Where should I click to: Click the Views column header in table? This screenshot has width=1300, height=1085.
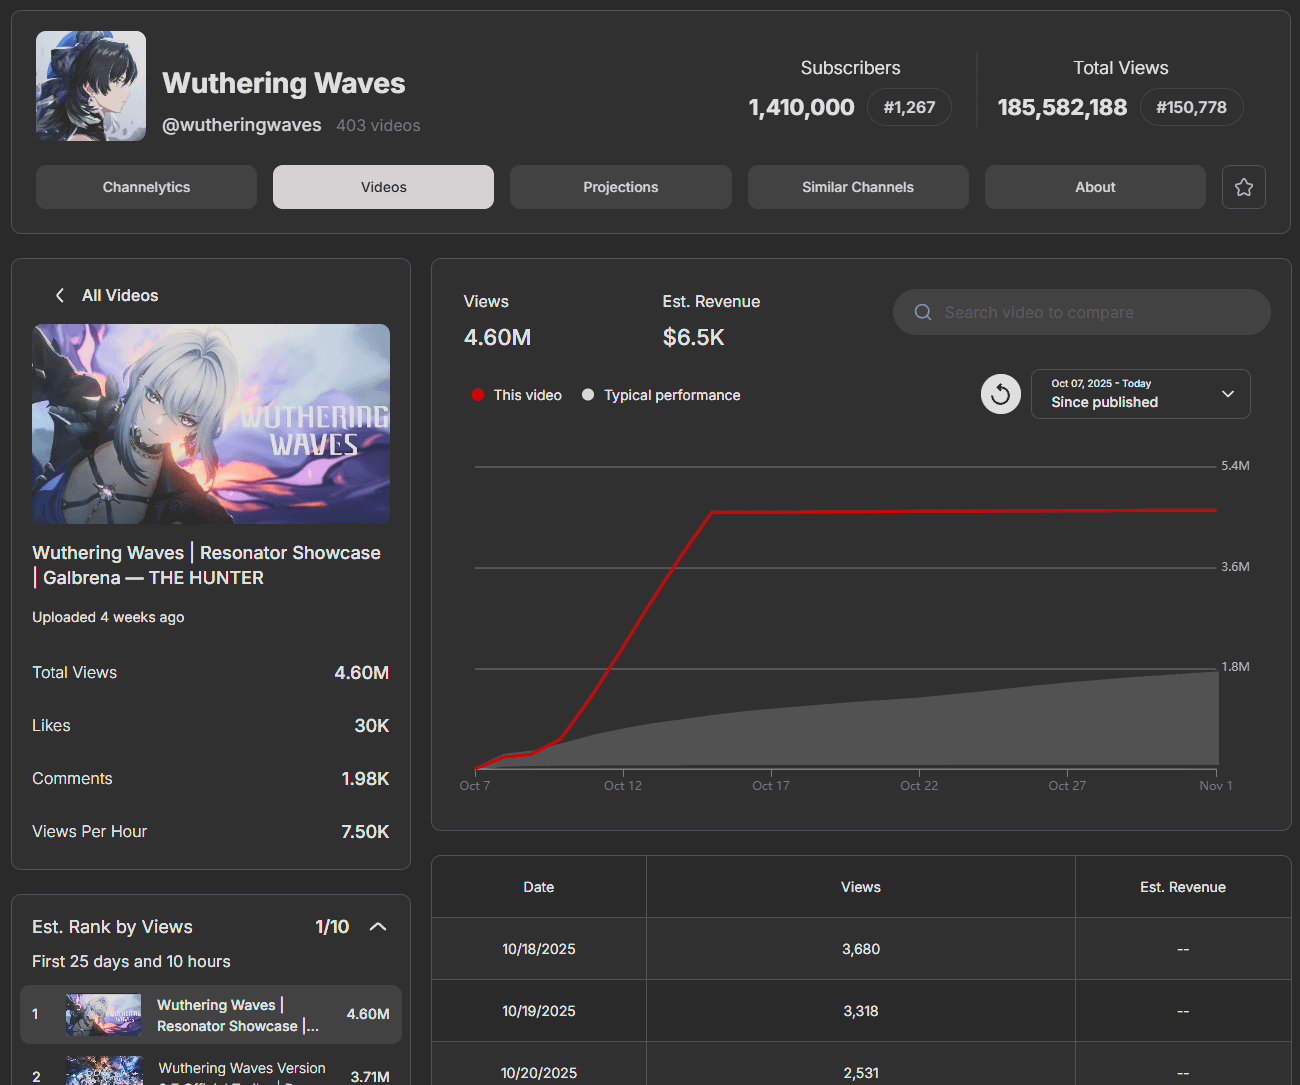861,887
